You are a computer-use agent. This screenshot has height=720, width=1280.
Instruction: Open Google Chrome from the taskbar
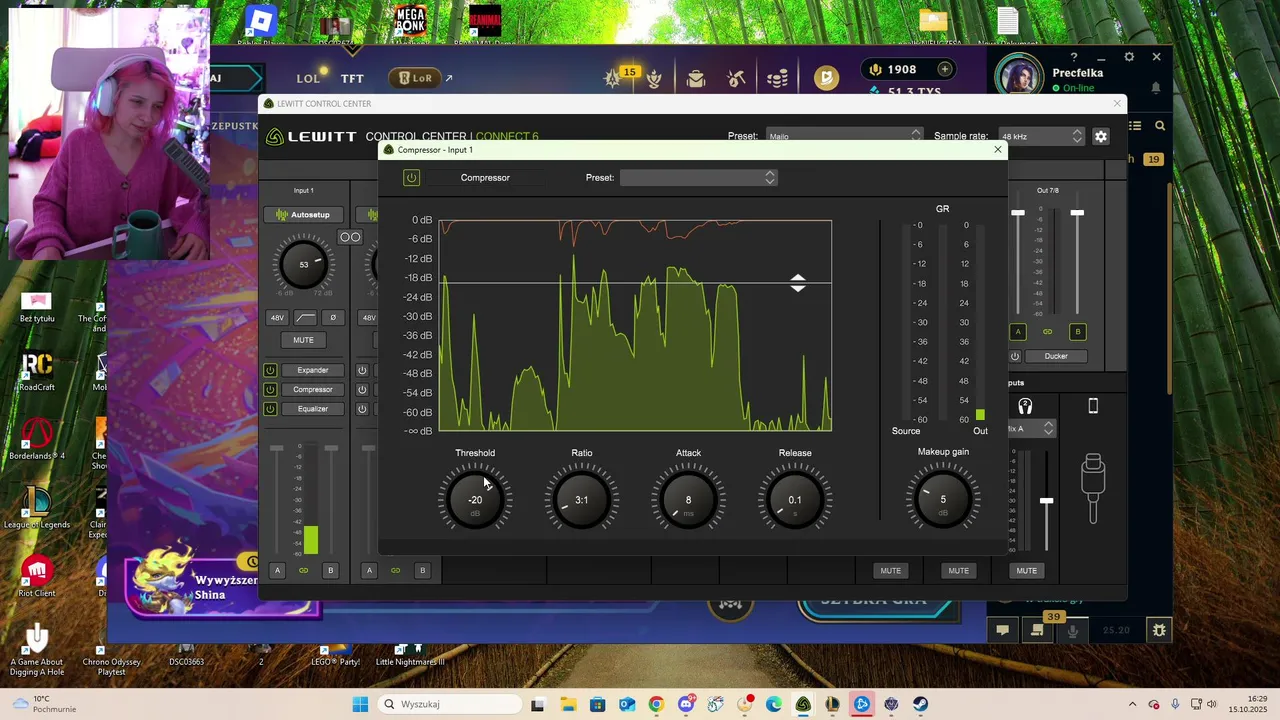click(656, 704)
